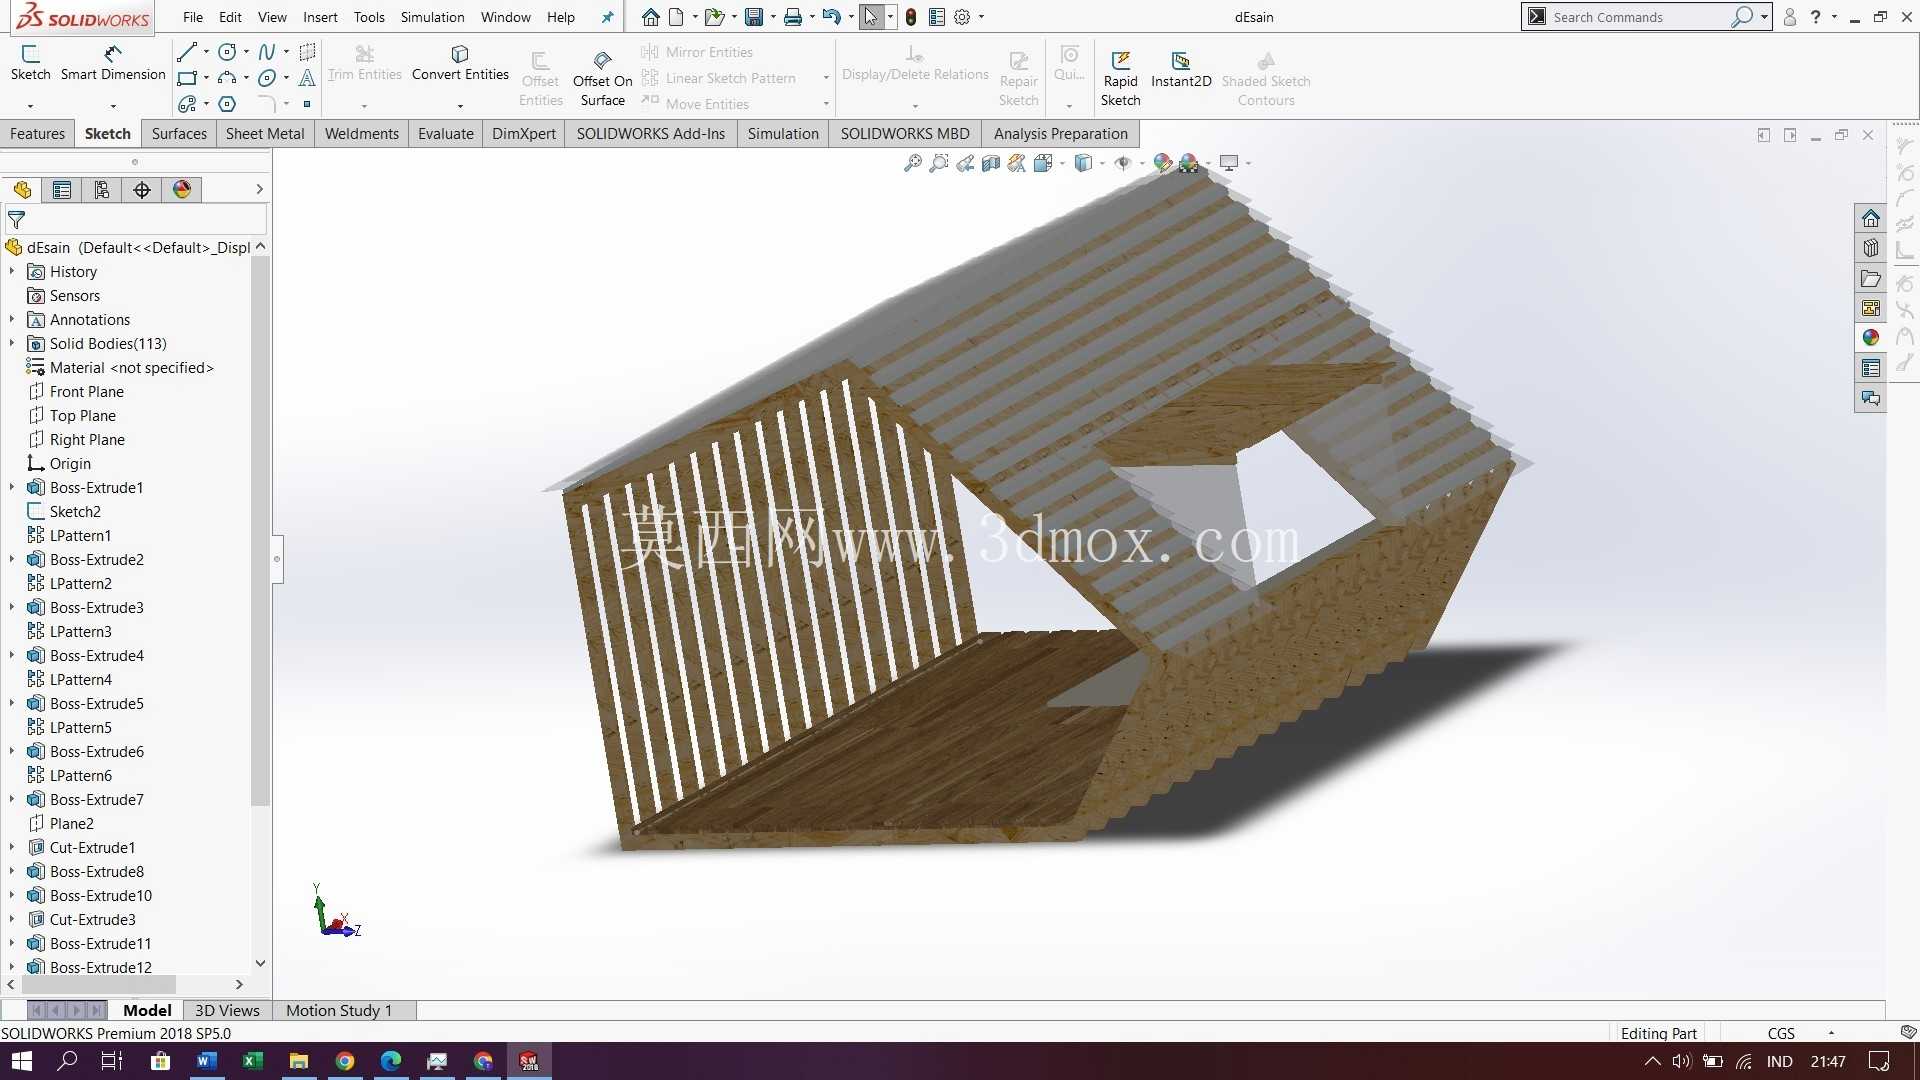This screenshot has width=1920, height=1080.
Task: Open Edit Appearance color ball icon
Action: (x=1163, y=163)
